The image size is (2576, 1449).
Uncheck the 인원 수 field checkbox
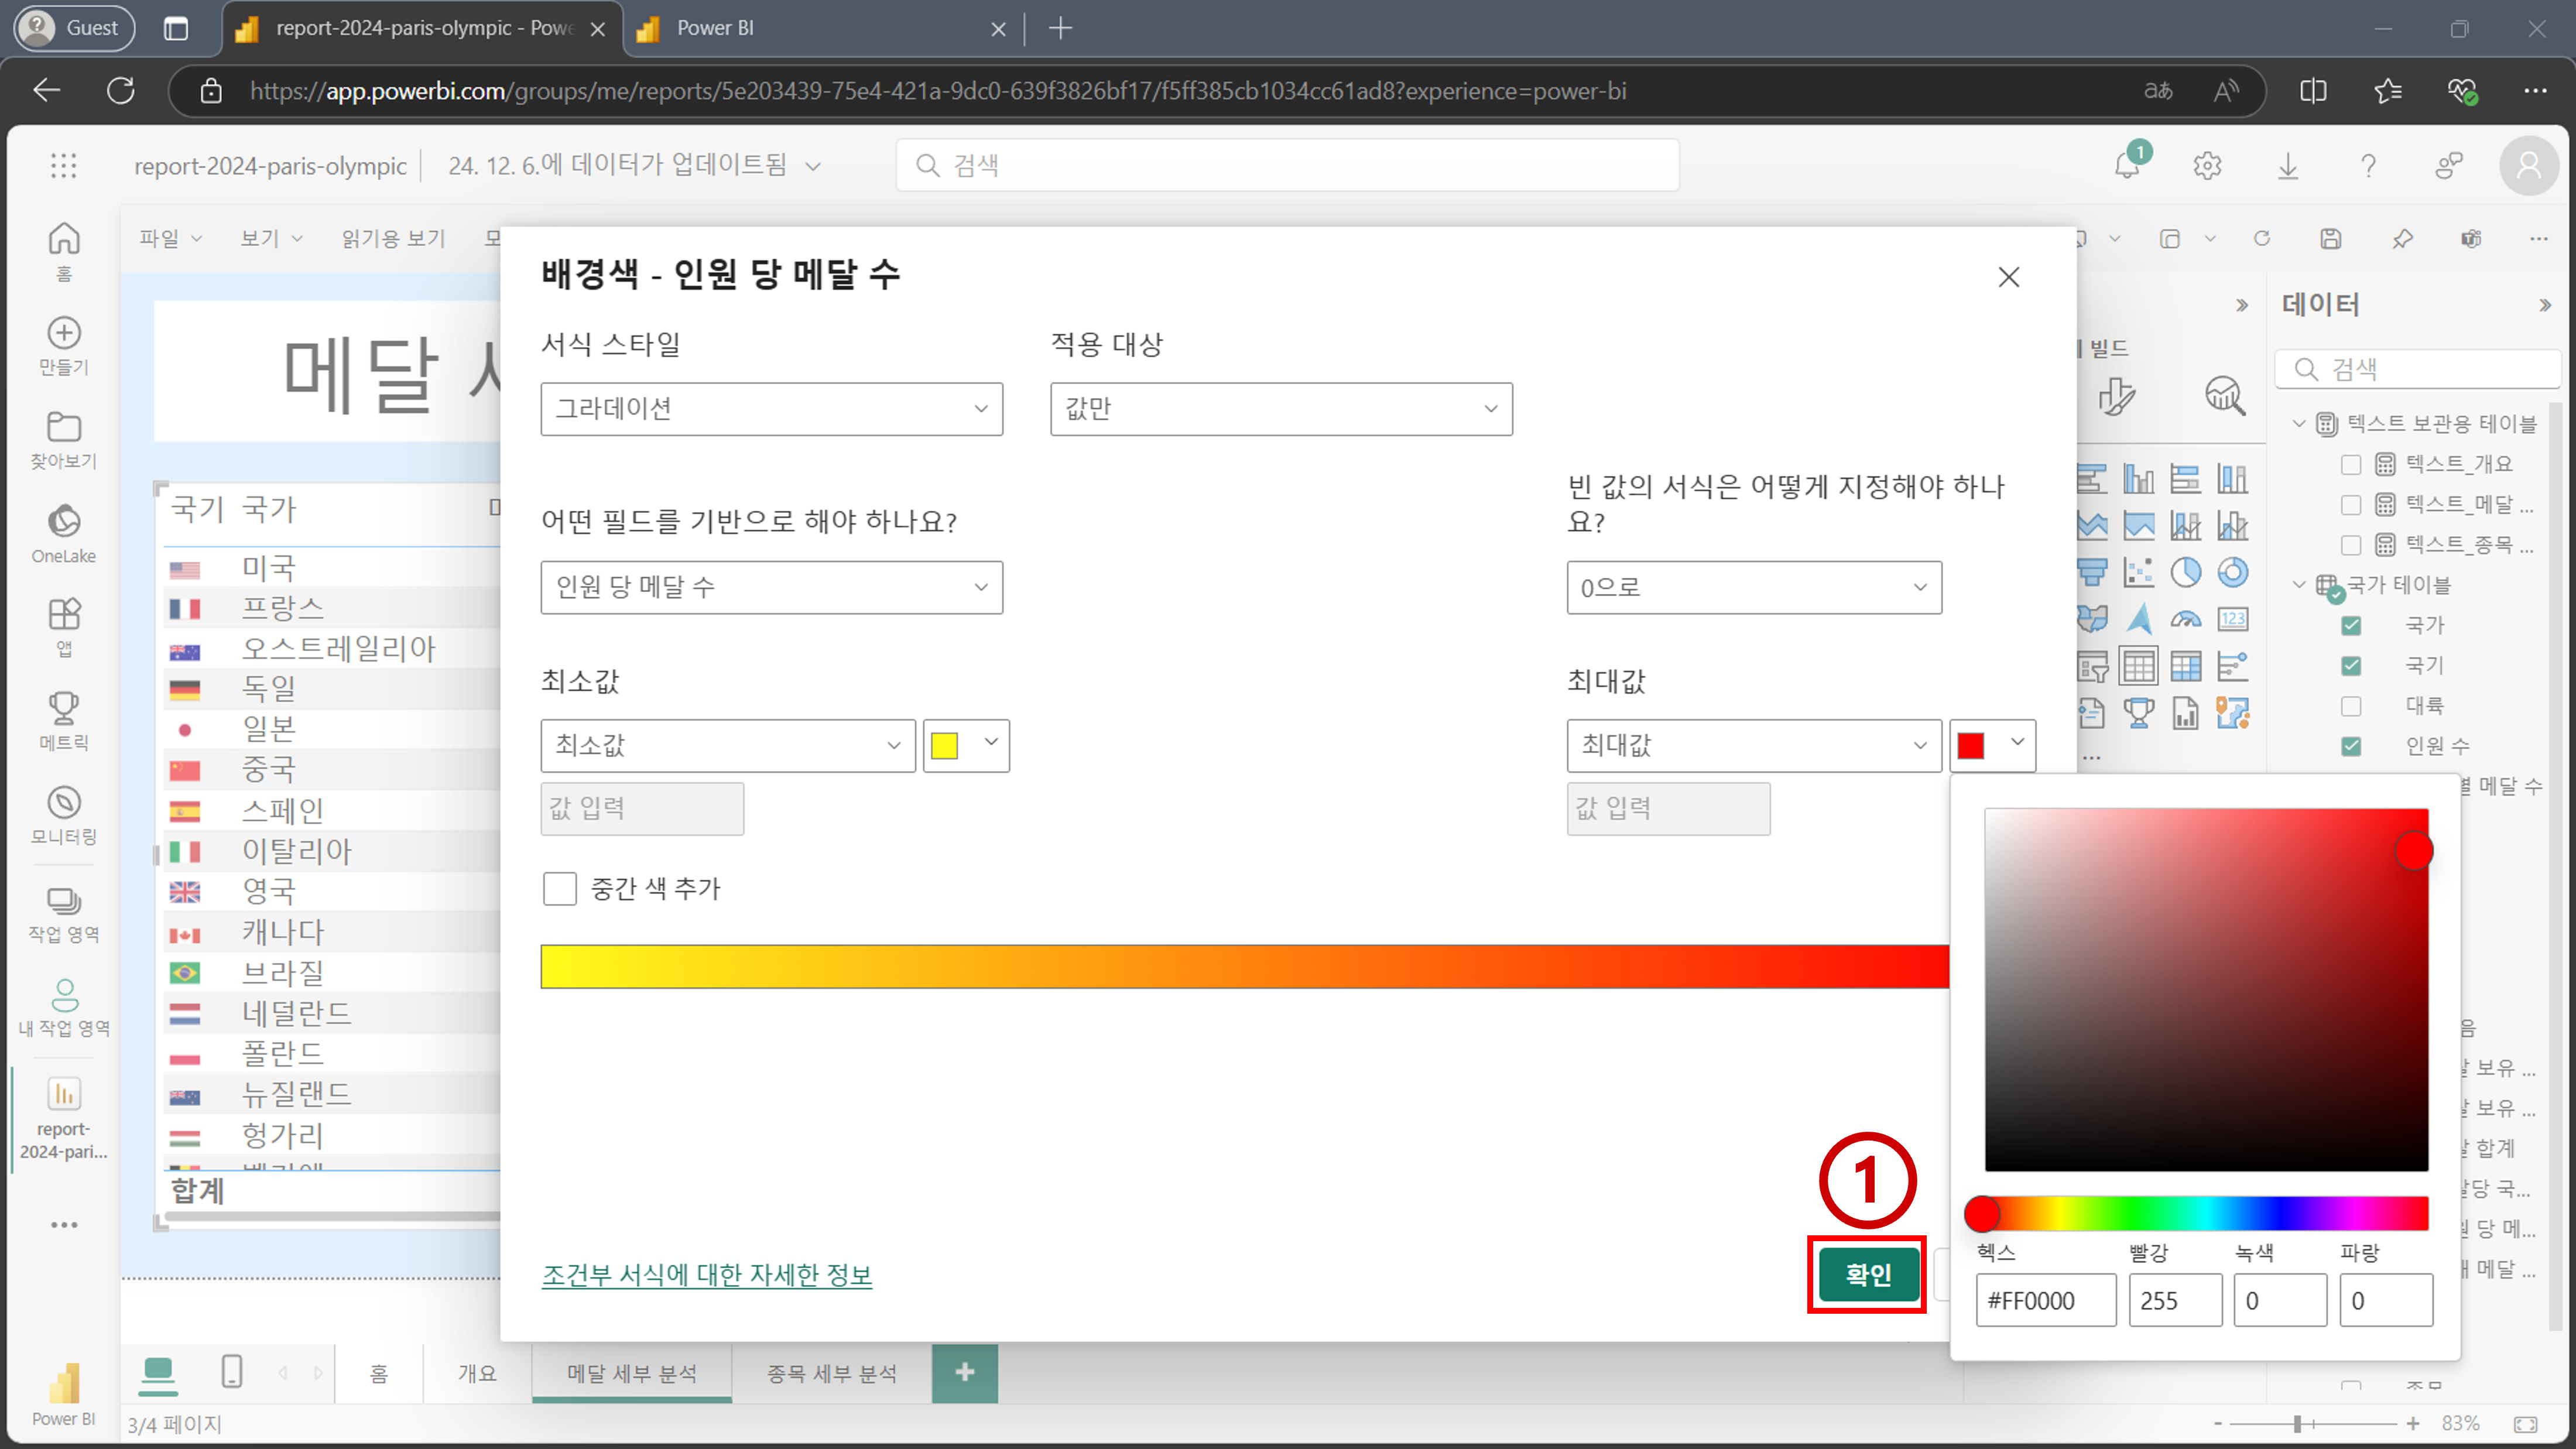click(x=2351, y=746)
